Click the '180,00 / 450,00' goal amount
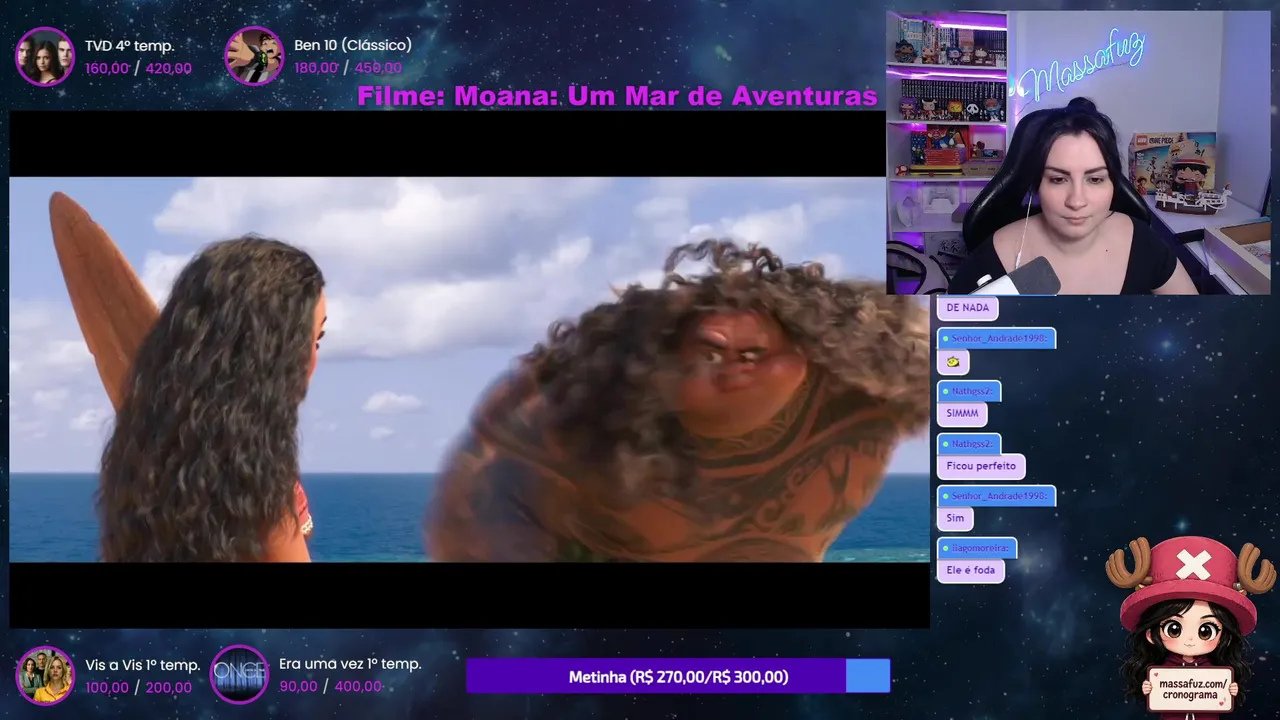This screenshot has width=1280, height=720. click(348, 68)
